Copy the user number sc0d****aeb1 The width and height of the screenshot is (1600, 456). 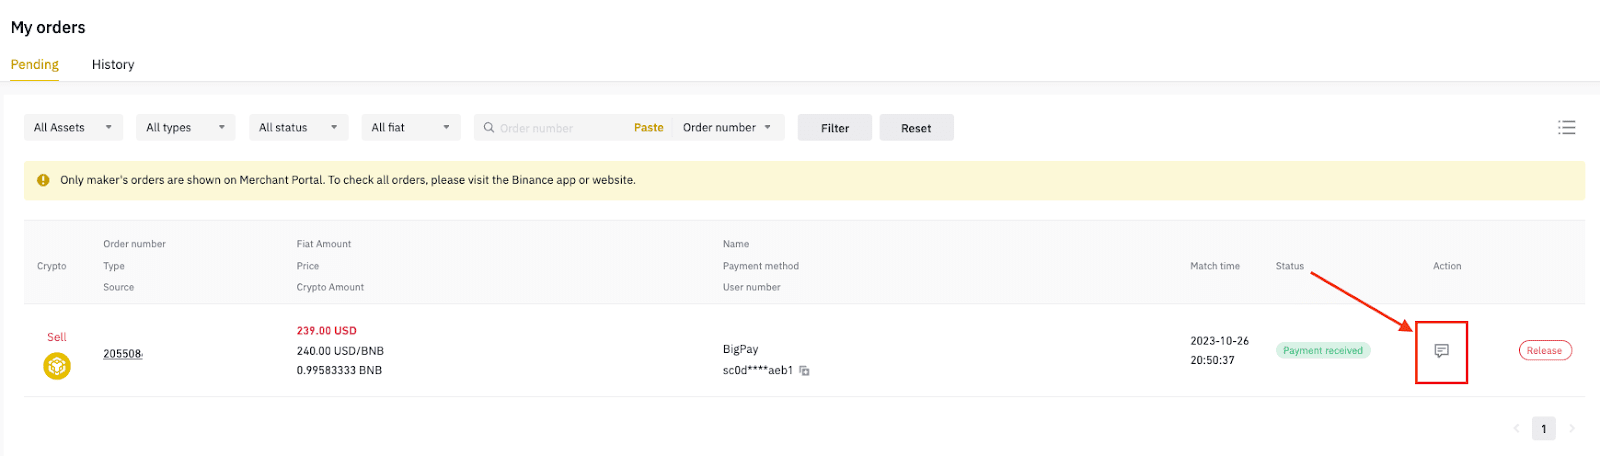pyautogui.click(x=804, y=371)
